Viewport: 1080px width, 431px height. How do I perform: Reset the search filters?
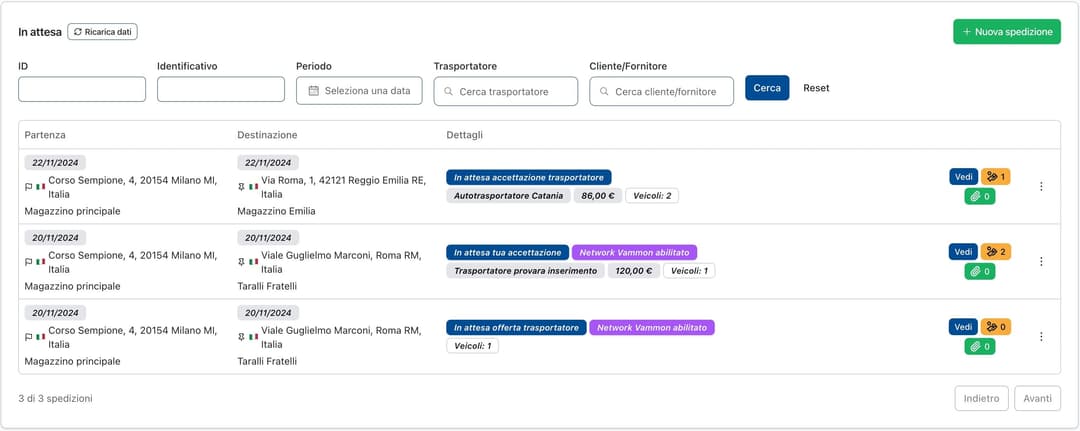point(816,88)
